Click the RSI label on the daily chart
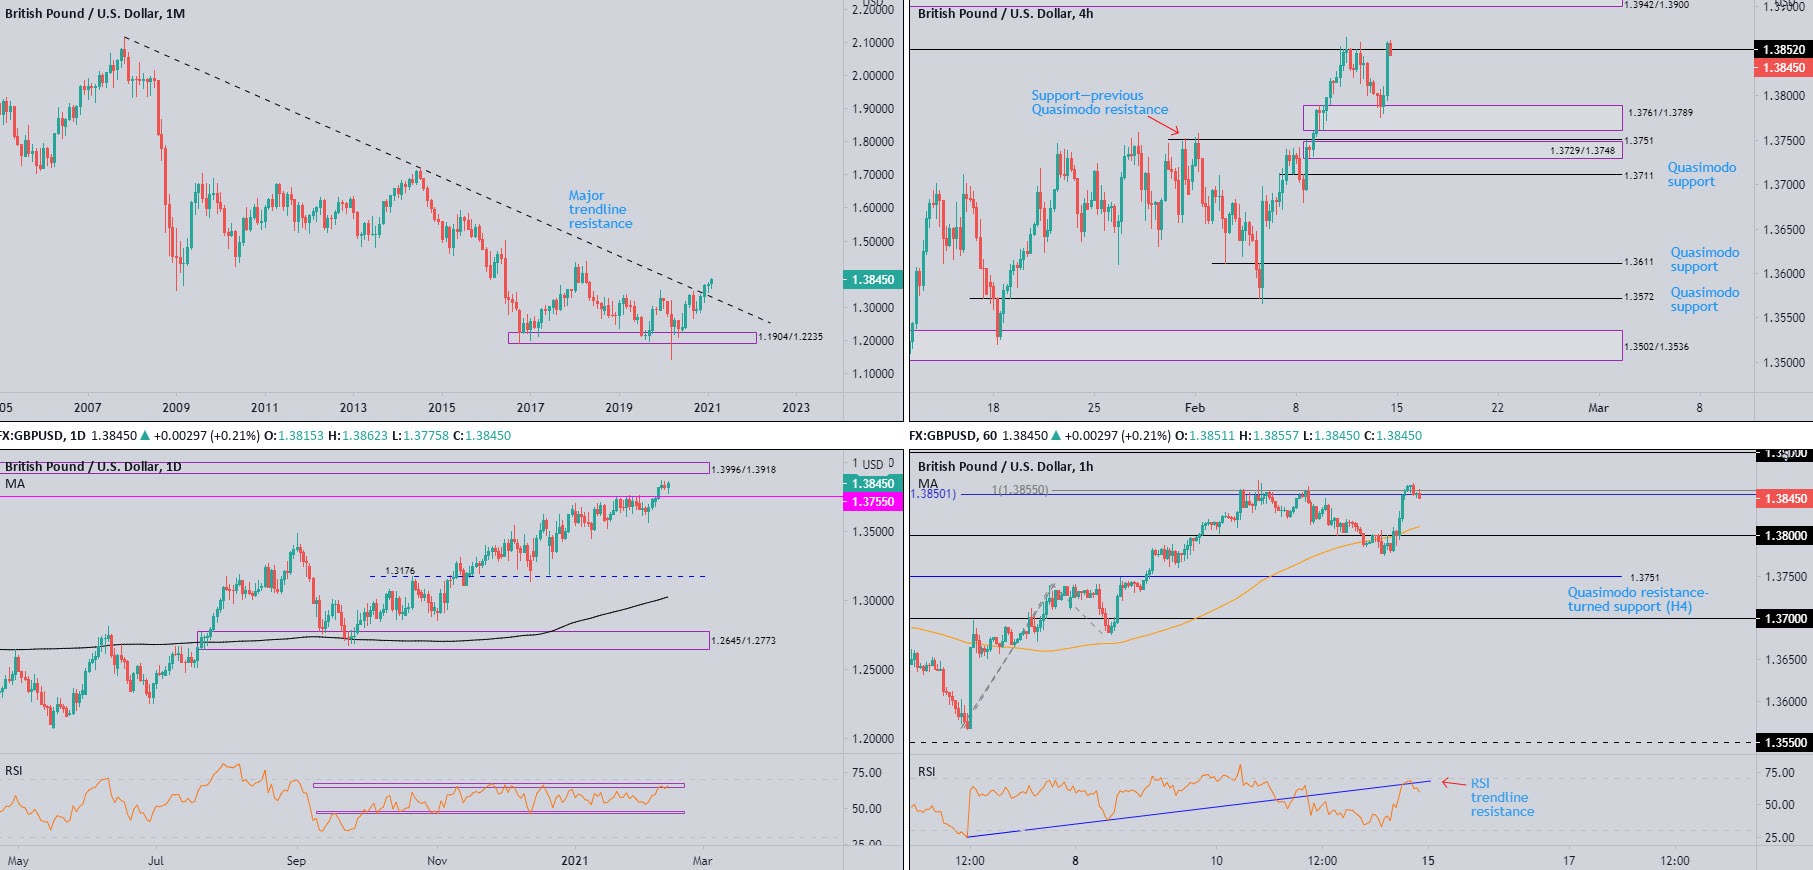The image size is (1813, 870). point(14,771)
